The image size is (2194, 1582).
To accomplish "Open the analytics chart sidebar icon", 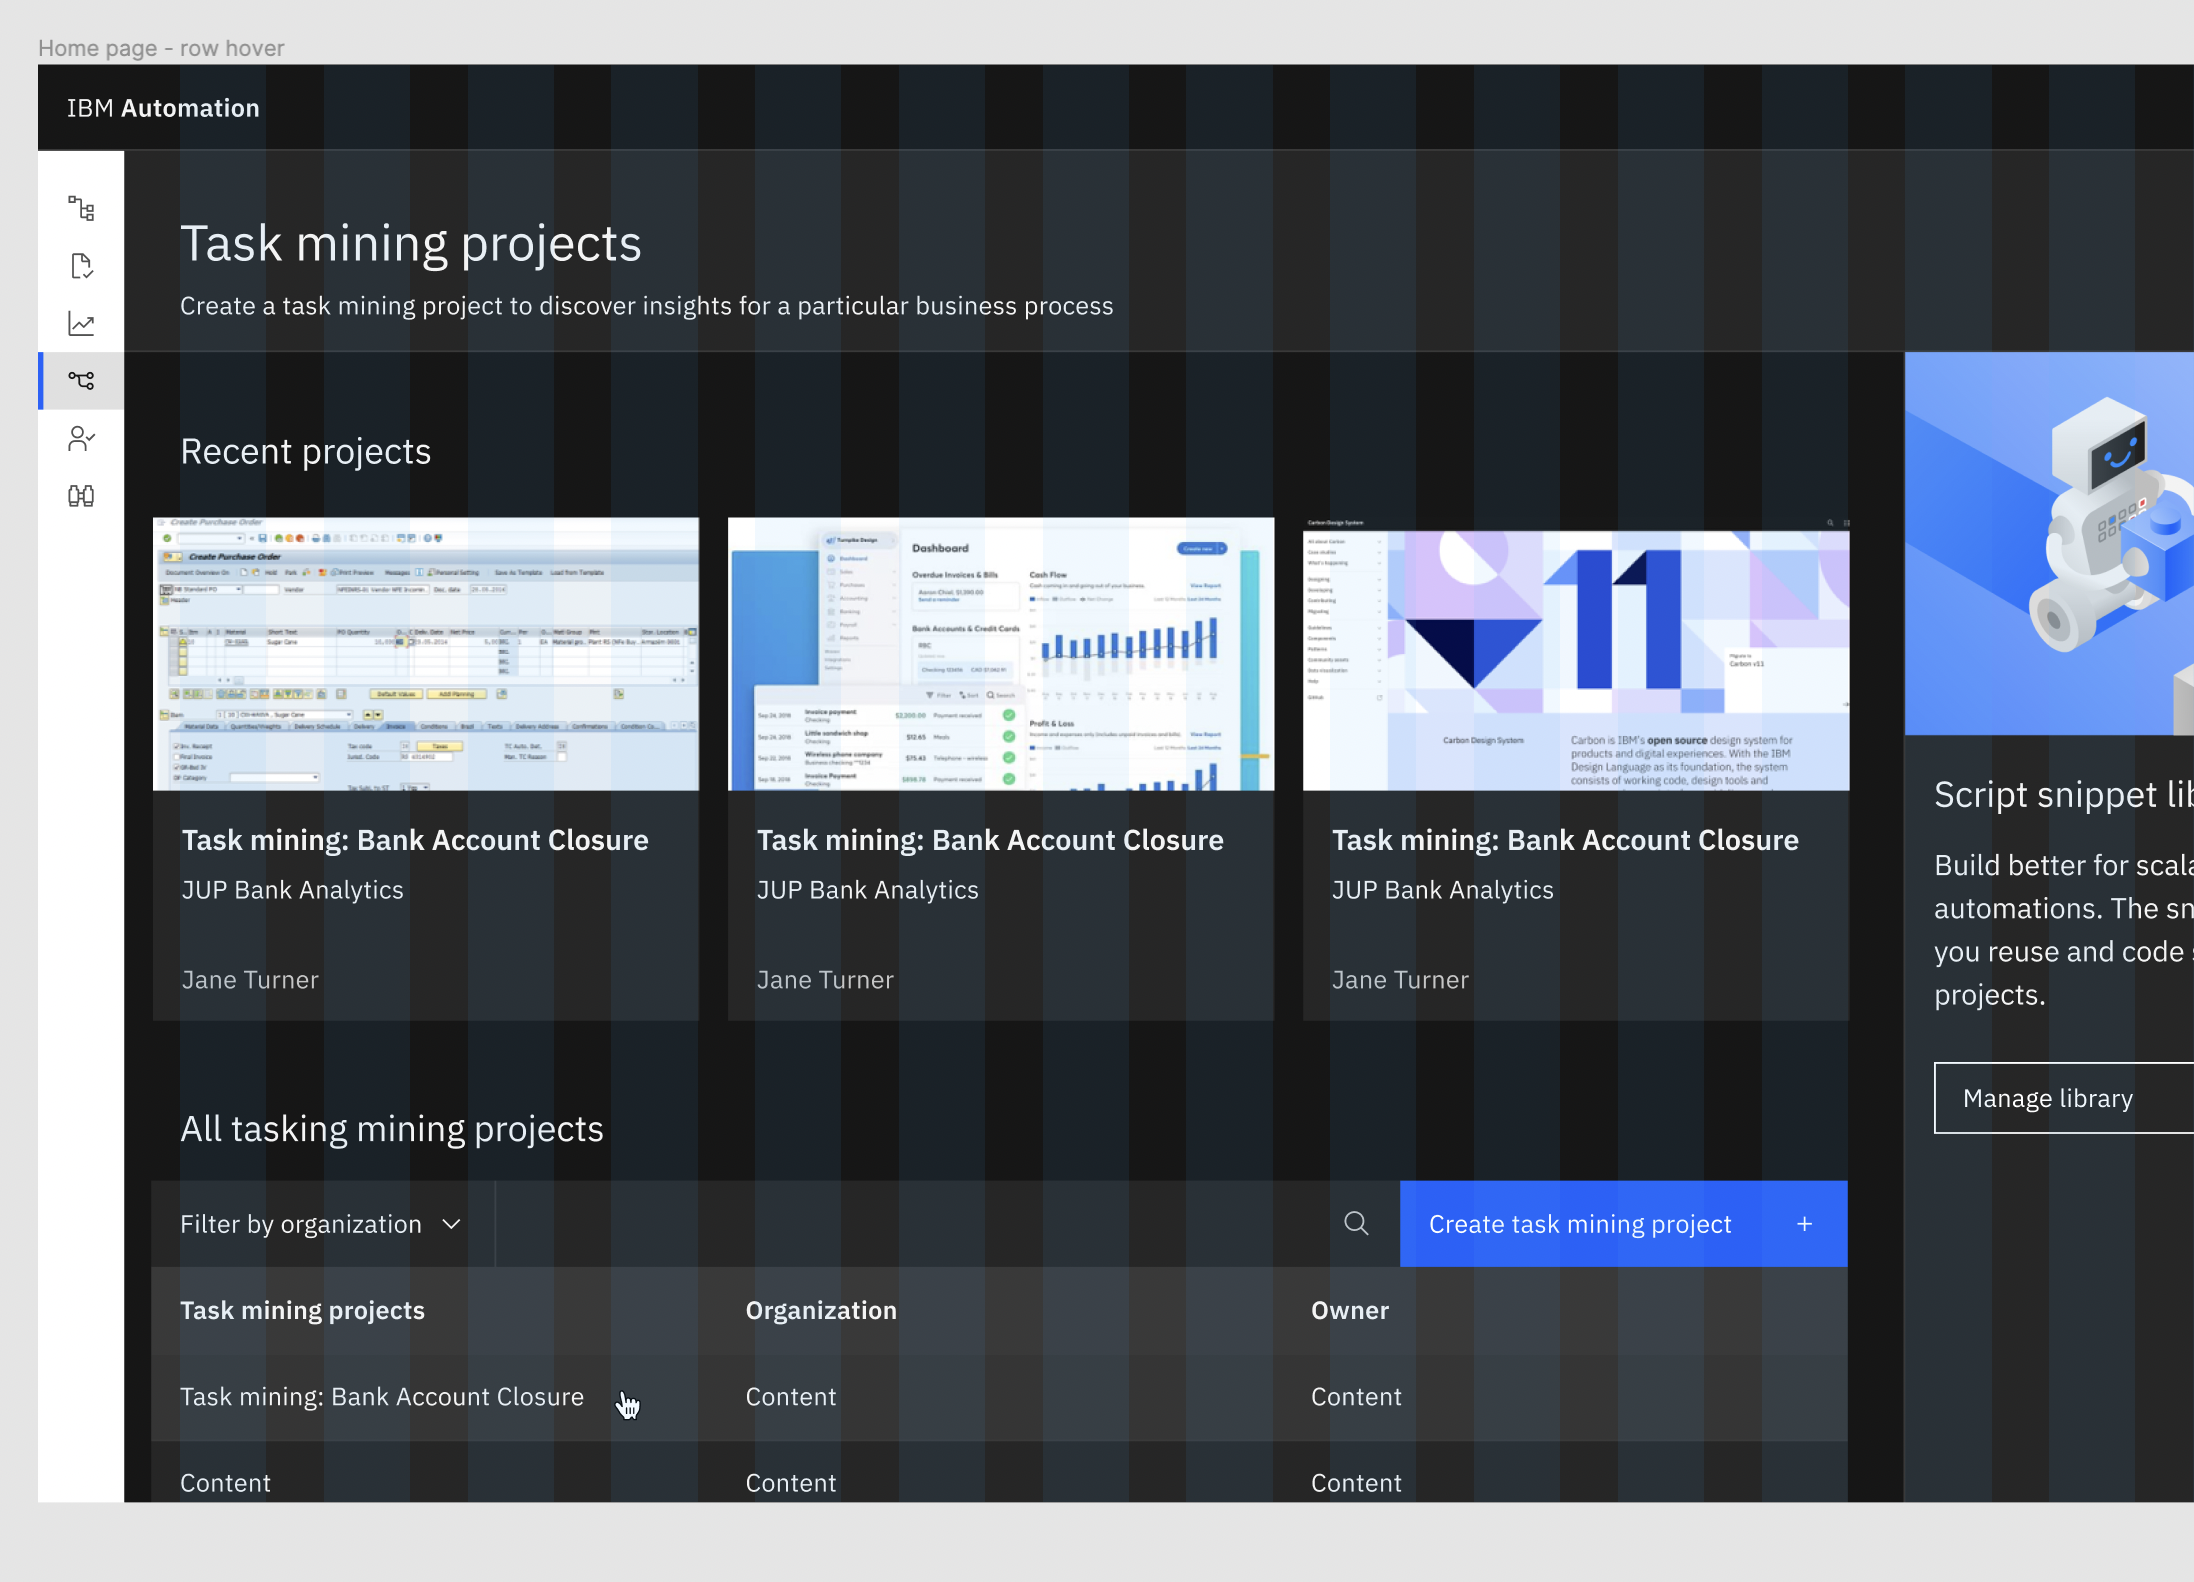I will [x=81, y=323].
